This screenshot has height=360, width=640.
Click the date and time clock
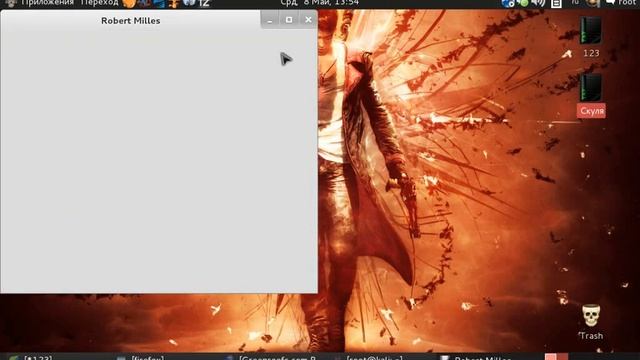(x=320, y=3)
